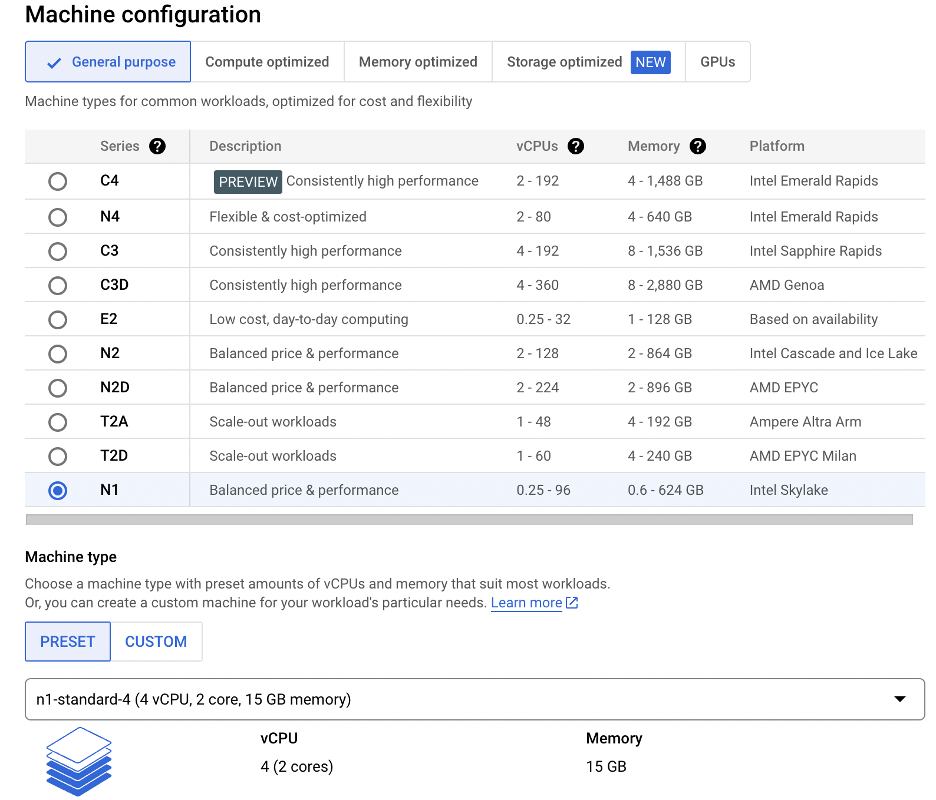Click the 'Intel Cascade and Ice Lake' platform cell
936x800 pixels.
[x=833, y=353]
